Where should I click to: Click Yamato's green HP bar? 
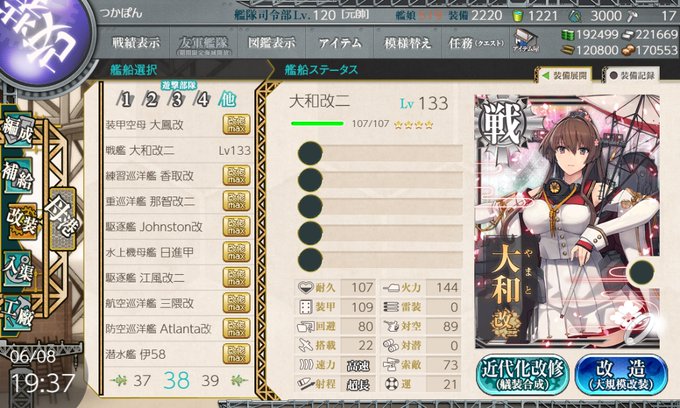(x=317, y=124)
